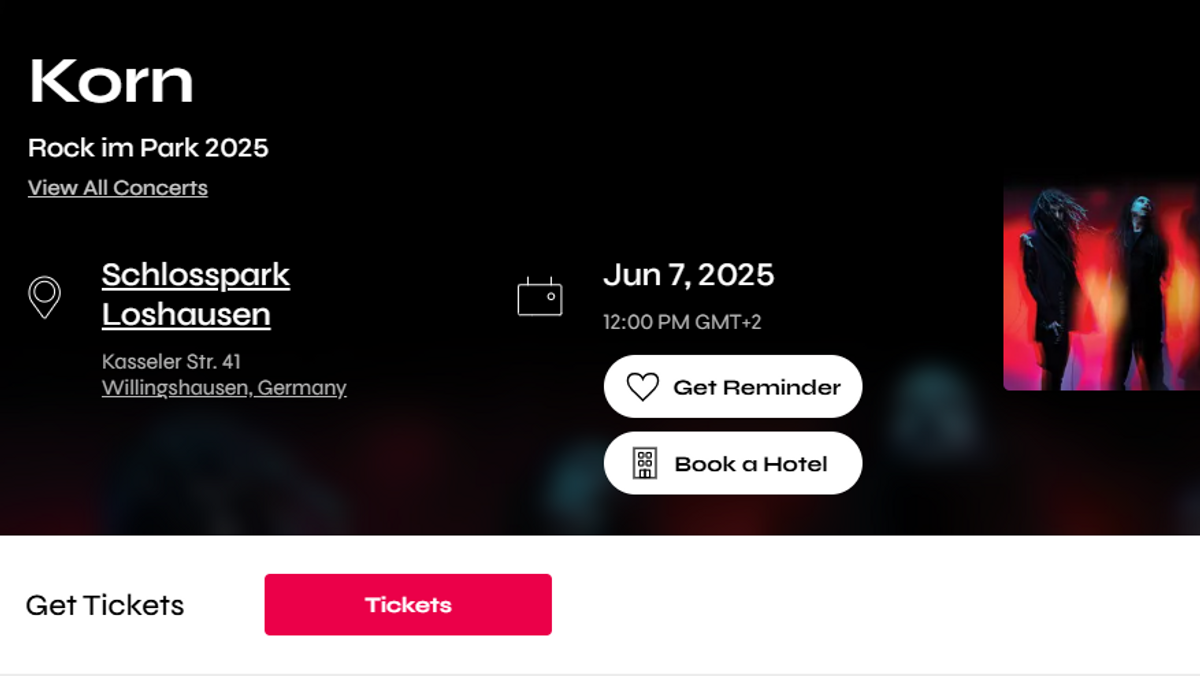Click the red Tickets button

coord(408,604)
